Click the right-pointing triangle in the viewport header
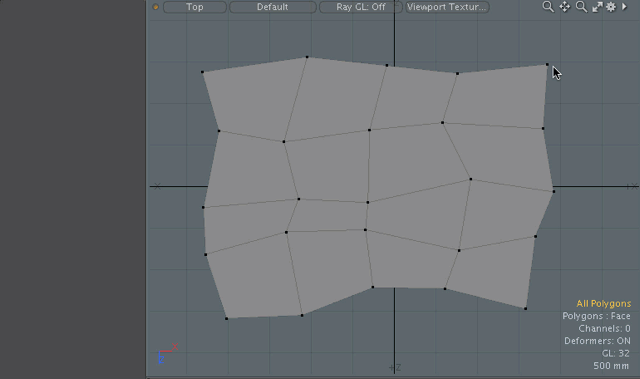Screen dimensions: 640x379 tap(624, 7)
